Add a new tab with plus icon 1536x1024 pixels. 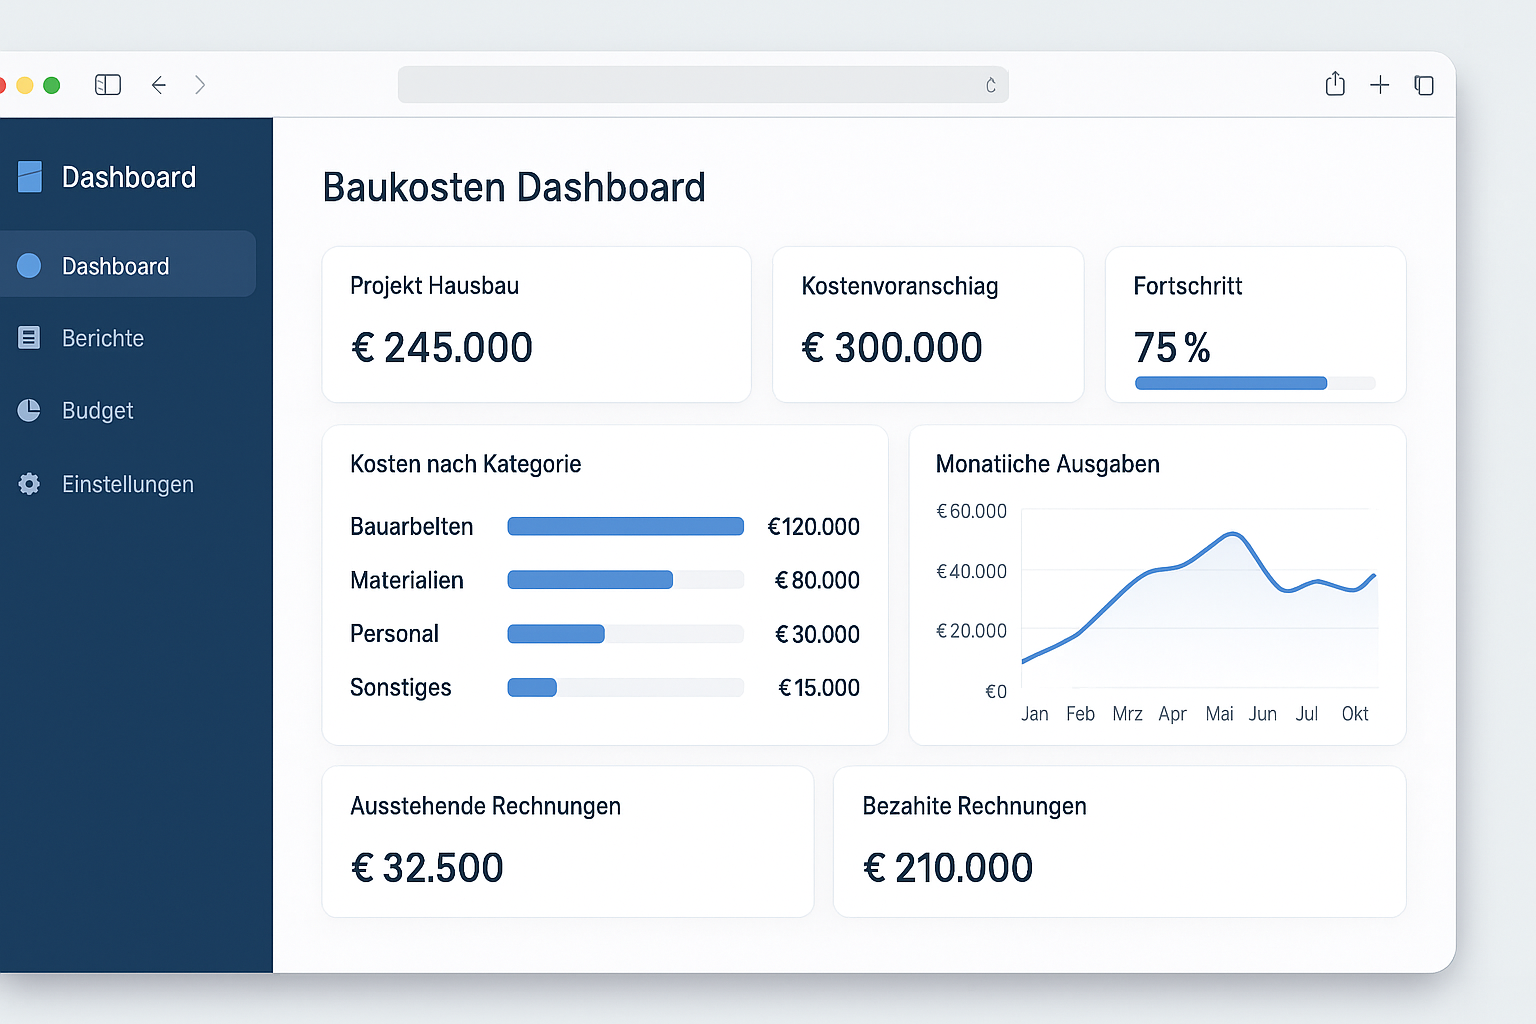point(1380,85)
